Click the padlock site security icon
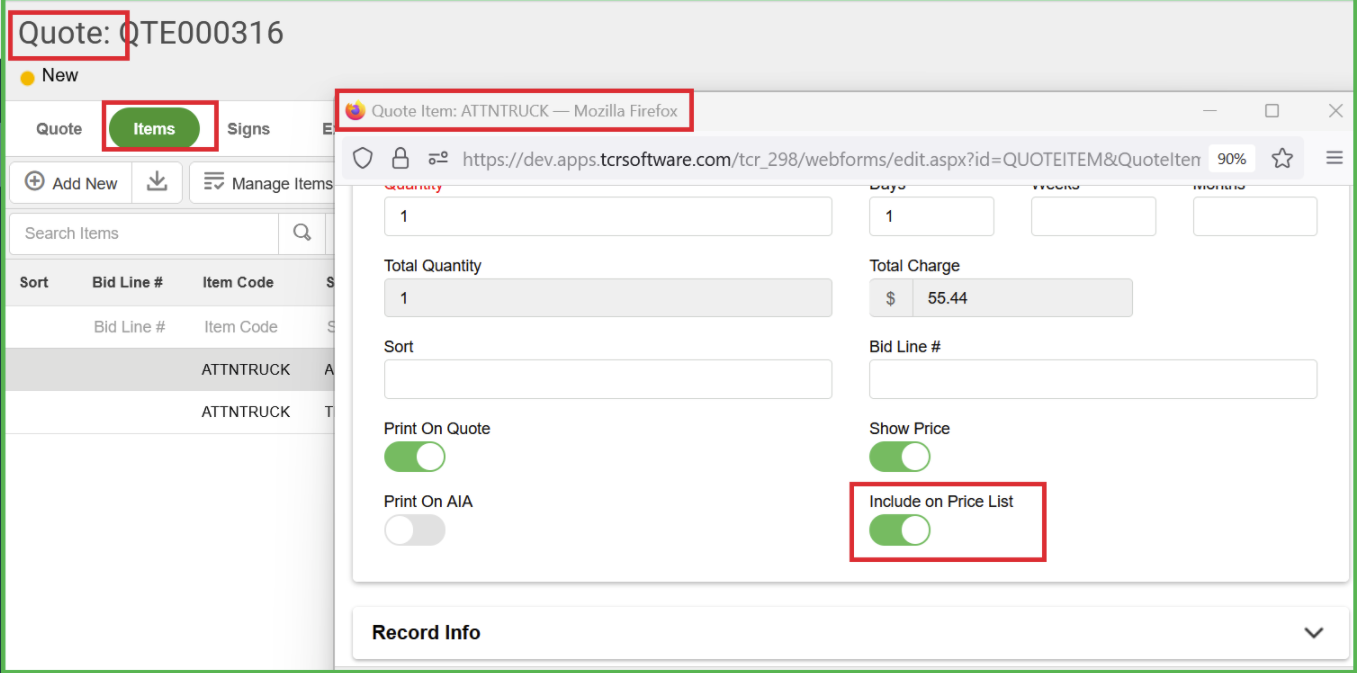 coord(400,158)
